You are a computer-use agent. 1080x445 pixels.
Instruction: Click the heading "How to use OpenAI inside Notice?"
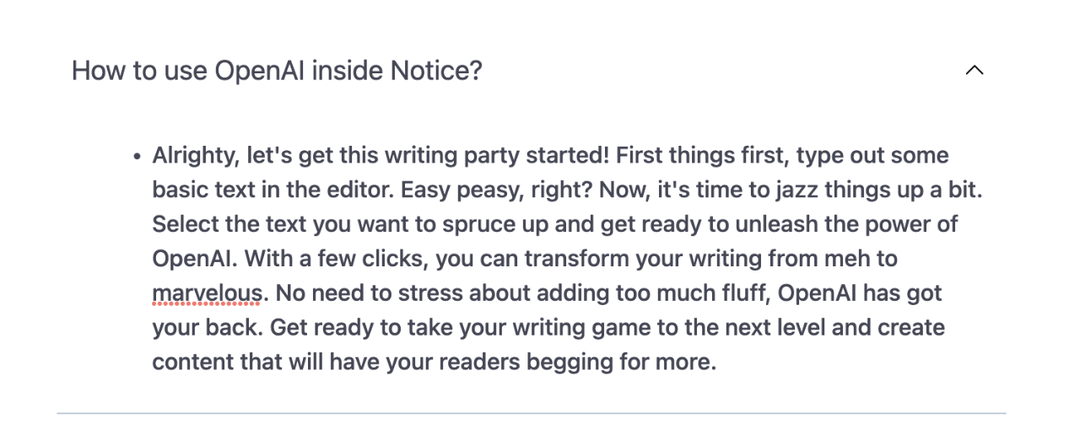pyautogui.click(x=277, y=70)
